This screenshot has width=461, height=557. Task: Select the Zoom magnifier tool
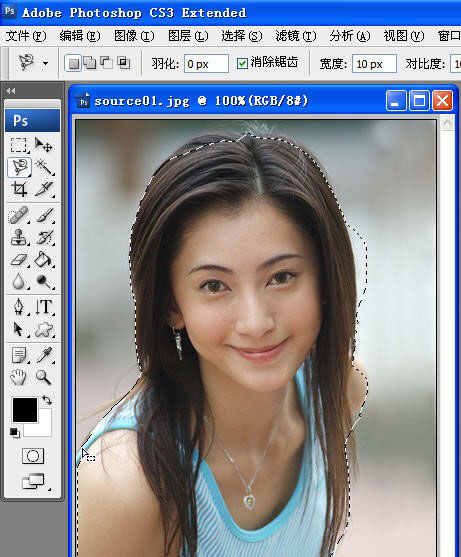point(44,377)
